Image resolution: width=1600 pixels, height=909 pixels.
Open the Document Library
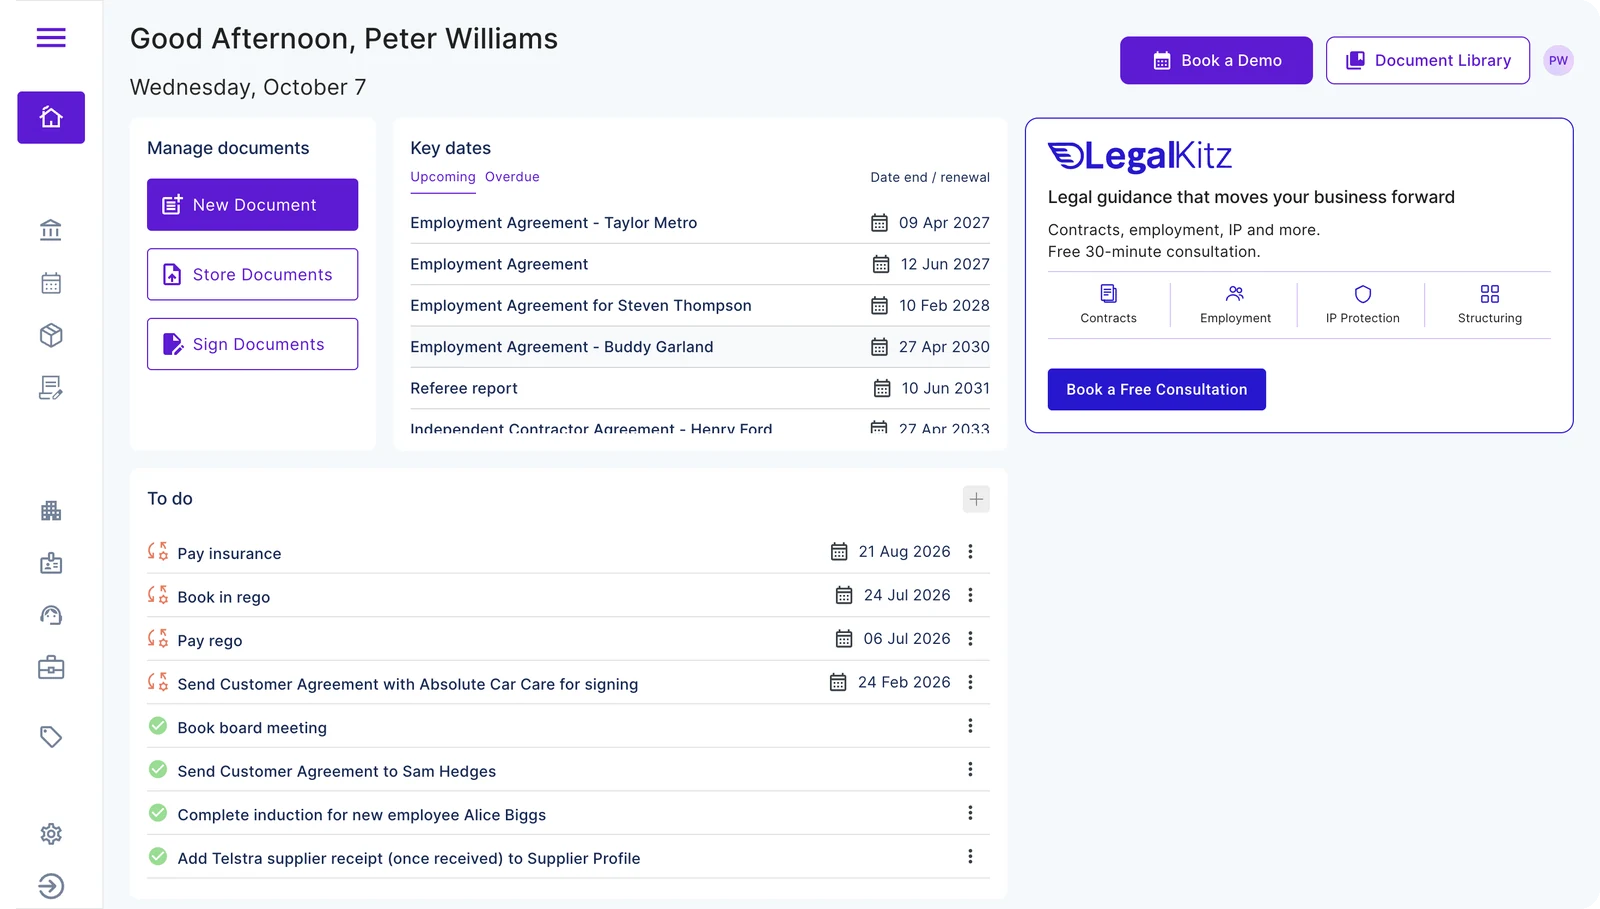click(1428, 61)
